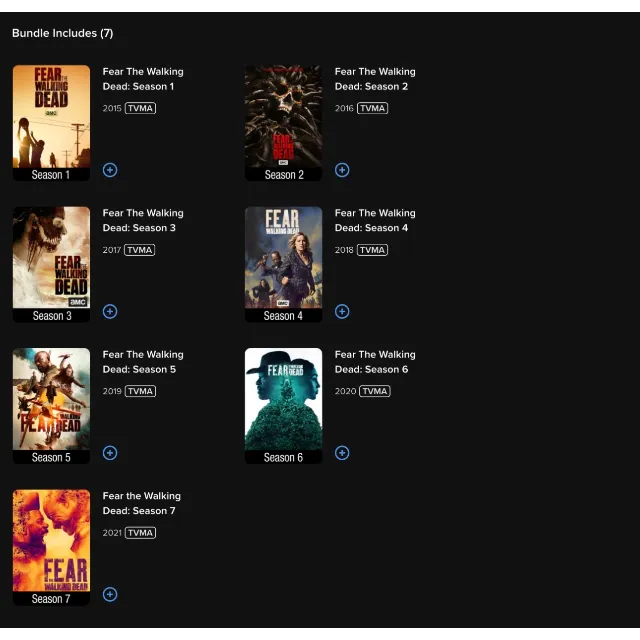Viewport: 640px width, 640px height.
Task: Click the plus icon for Season 7
Action: (x=110, y=594)
